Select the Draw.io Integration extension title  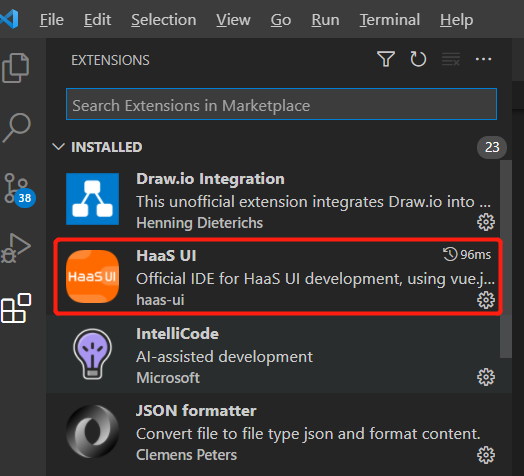(x=210, y=179)
